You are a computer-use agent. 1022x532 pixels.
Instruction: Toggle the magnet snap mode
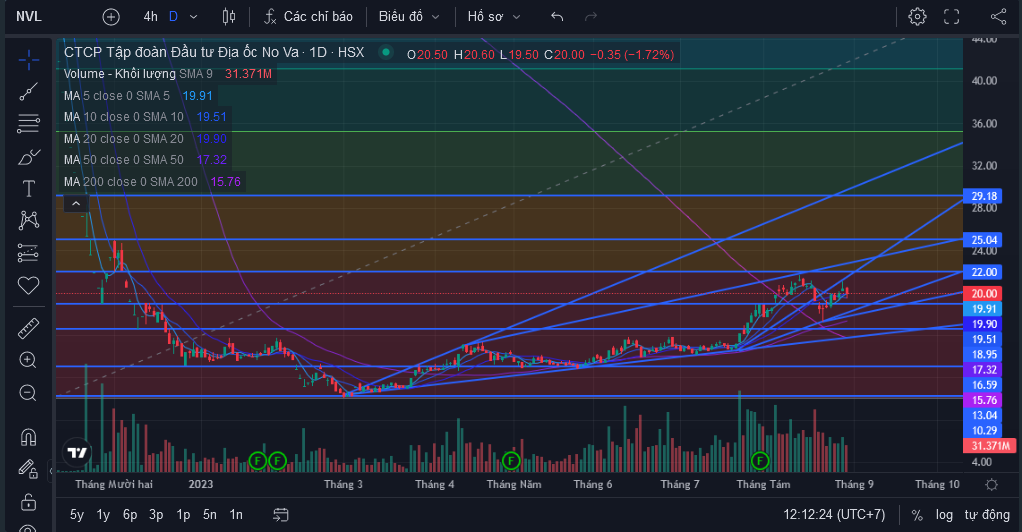28,437
